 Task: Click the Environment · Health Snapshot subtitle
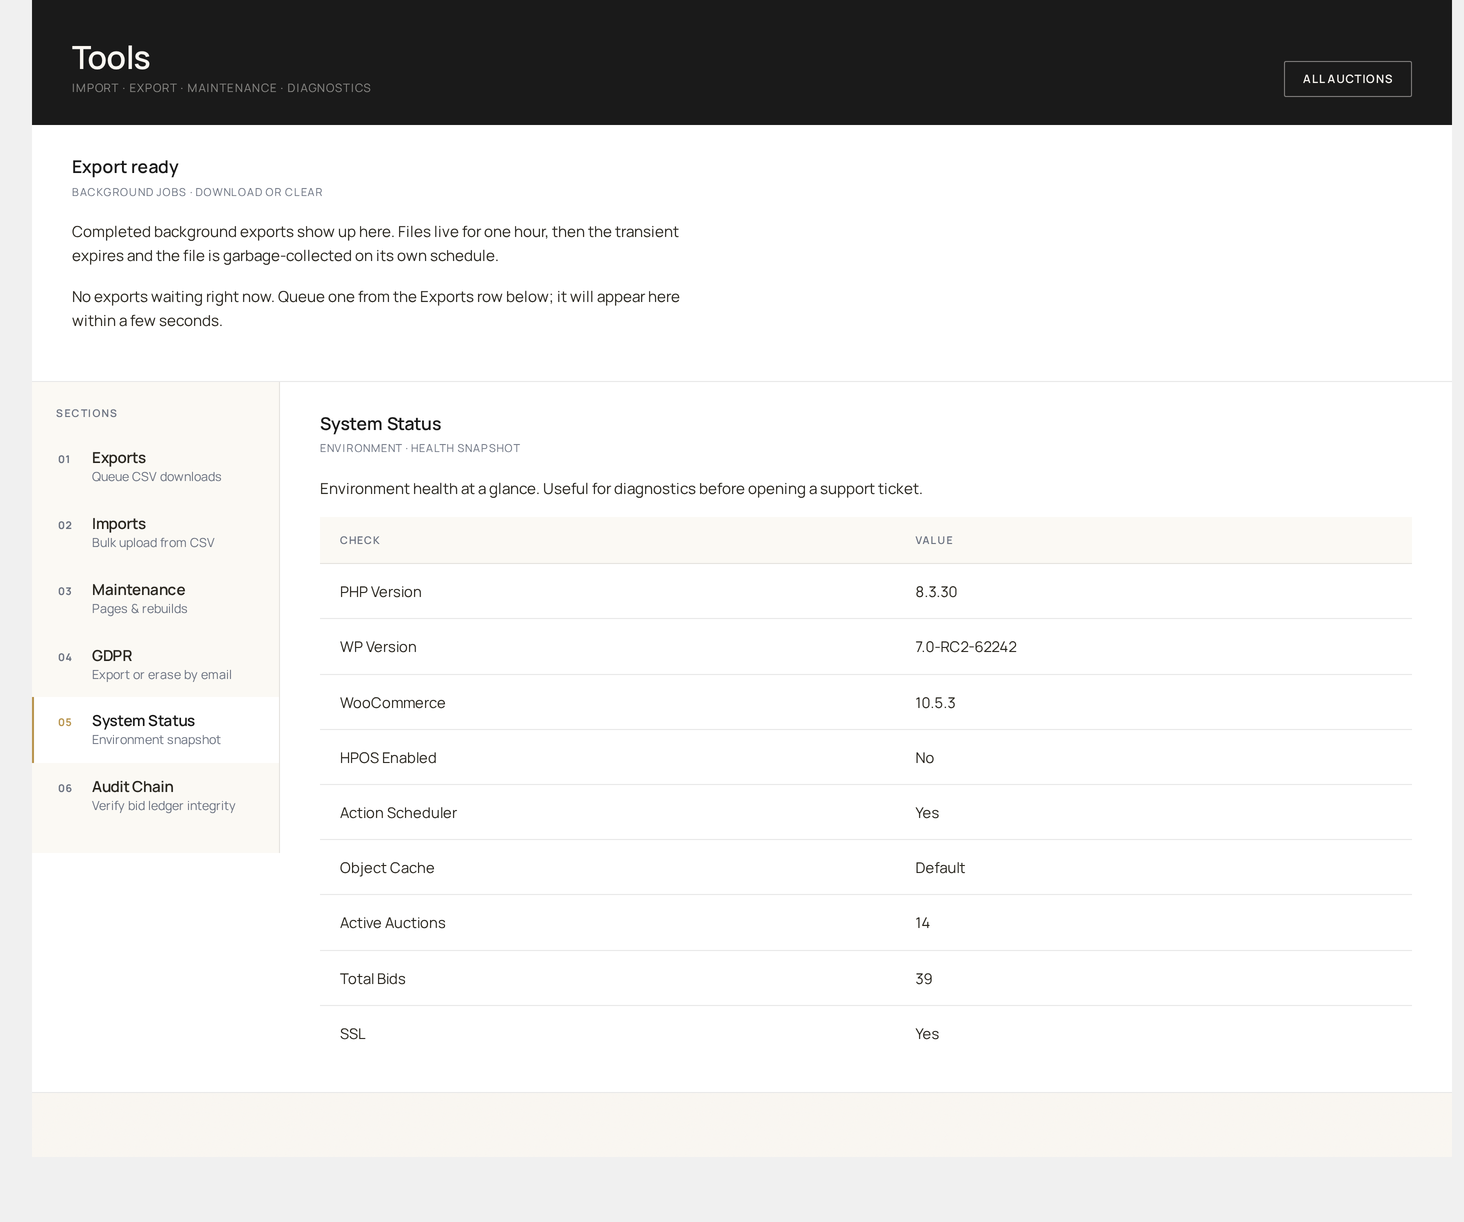(x=420, y=448)
